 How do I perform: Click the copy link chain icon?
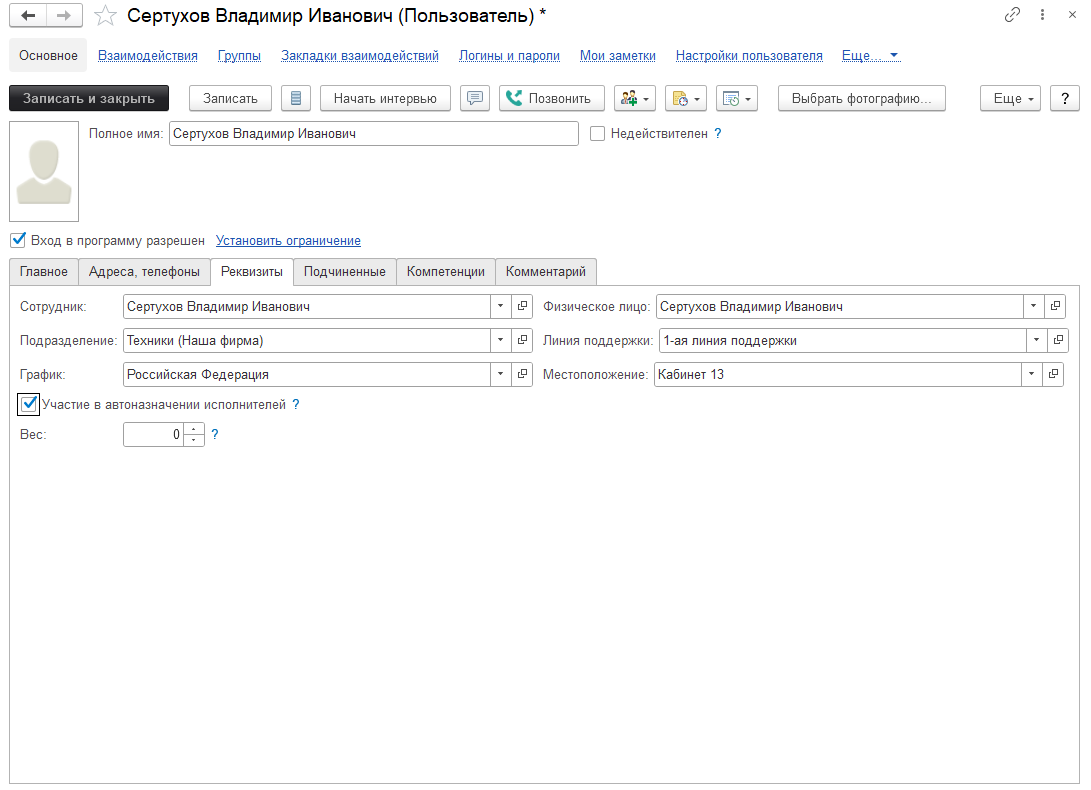1013,15
